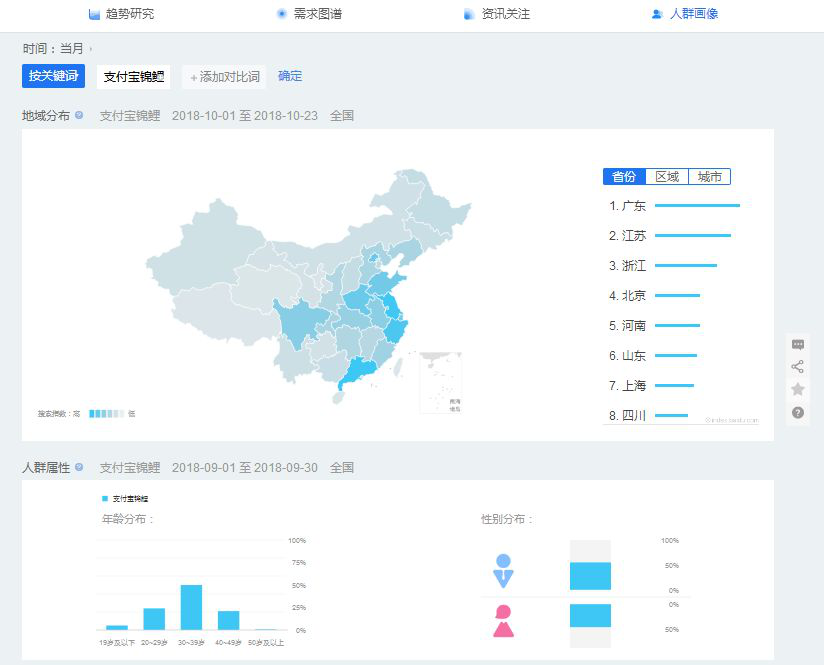Click the male gender figure icon
The width and height of the screenshot is (824, 665).
503,571
